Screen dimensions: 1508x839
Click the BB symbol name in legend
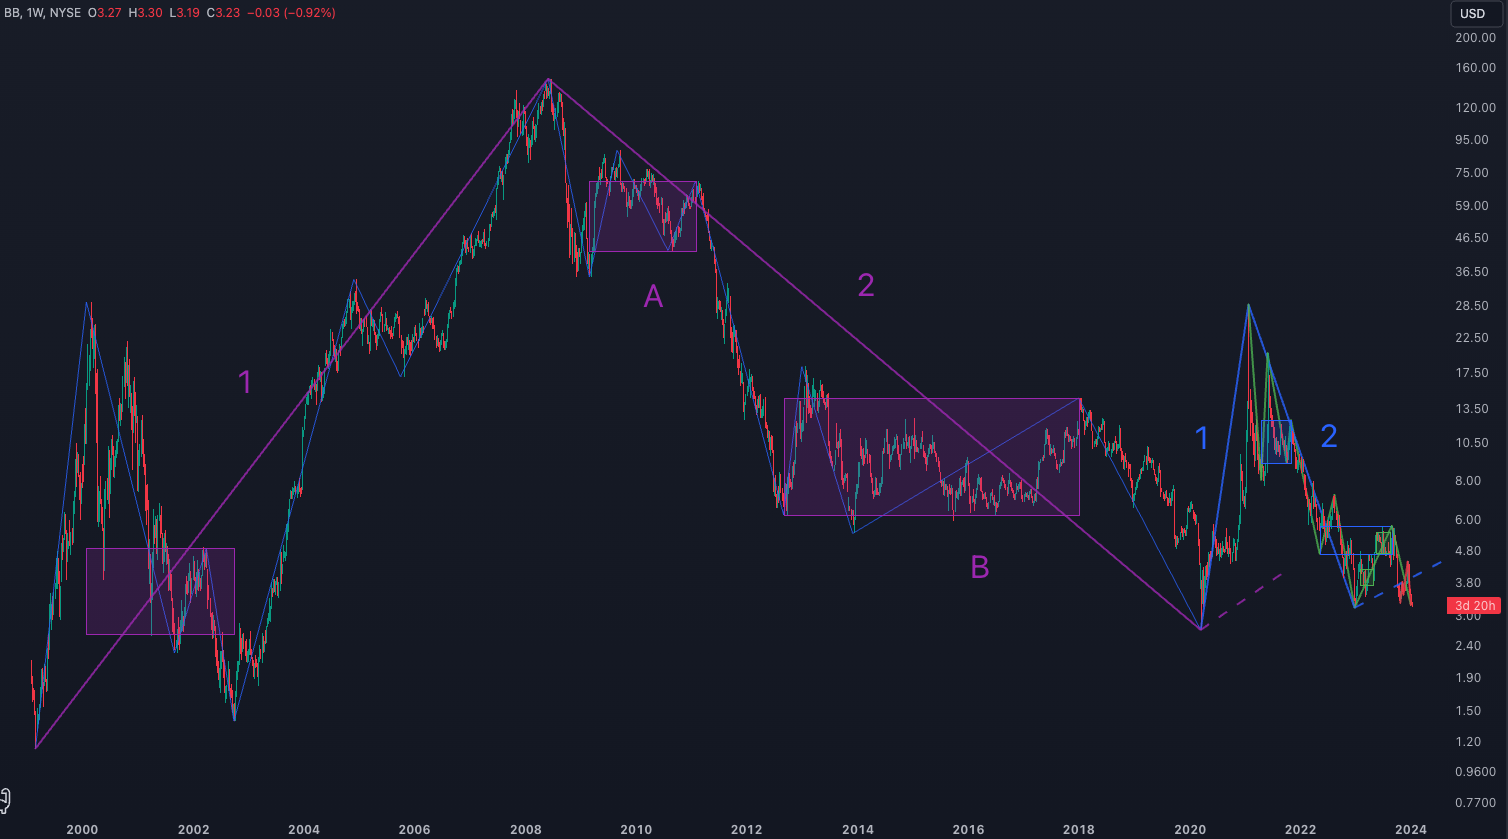tap(12, 13)
